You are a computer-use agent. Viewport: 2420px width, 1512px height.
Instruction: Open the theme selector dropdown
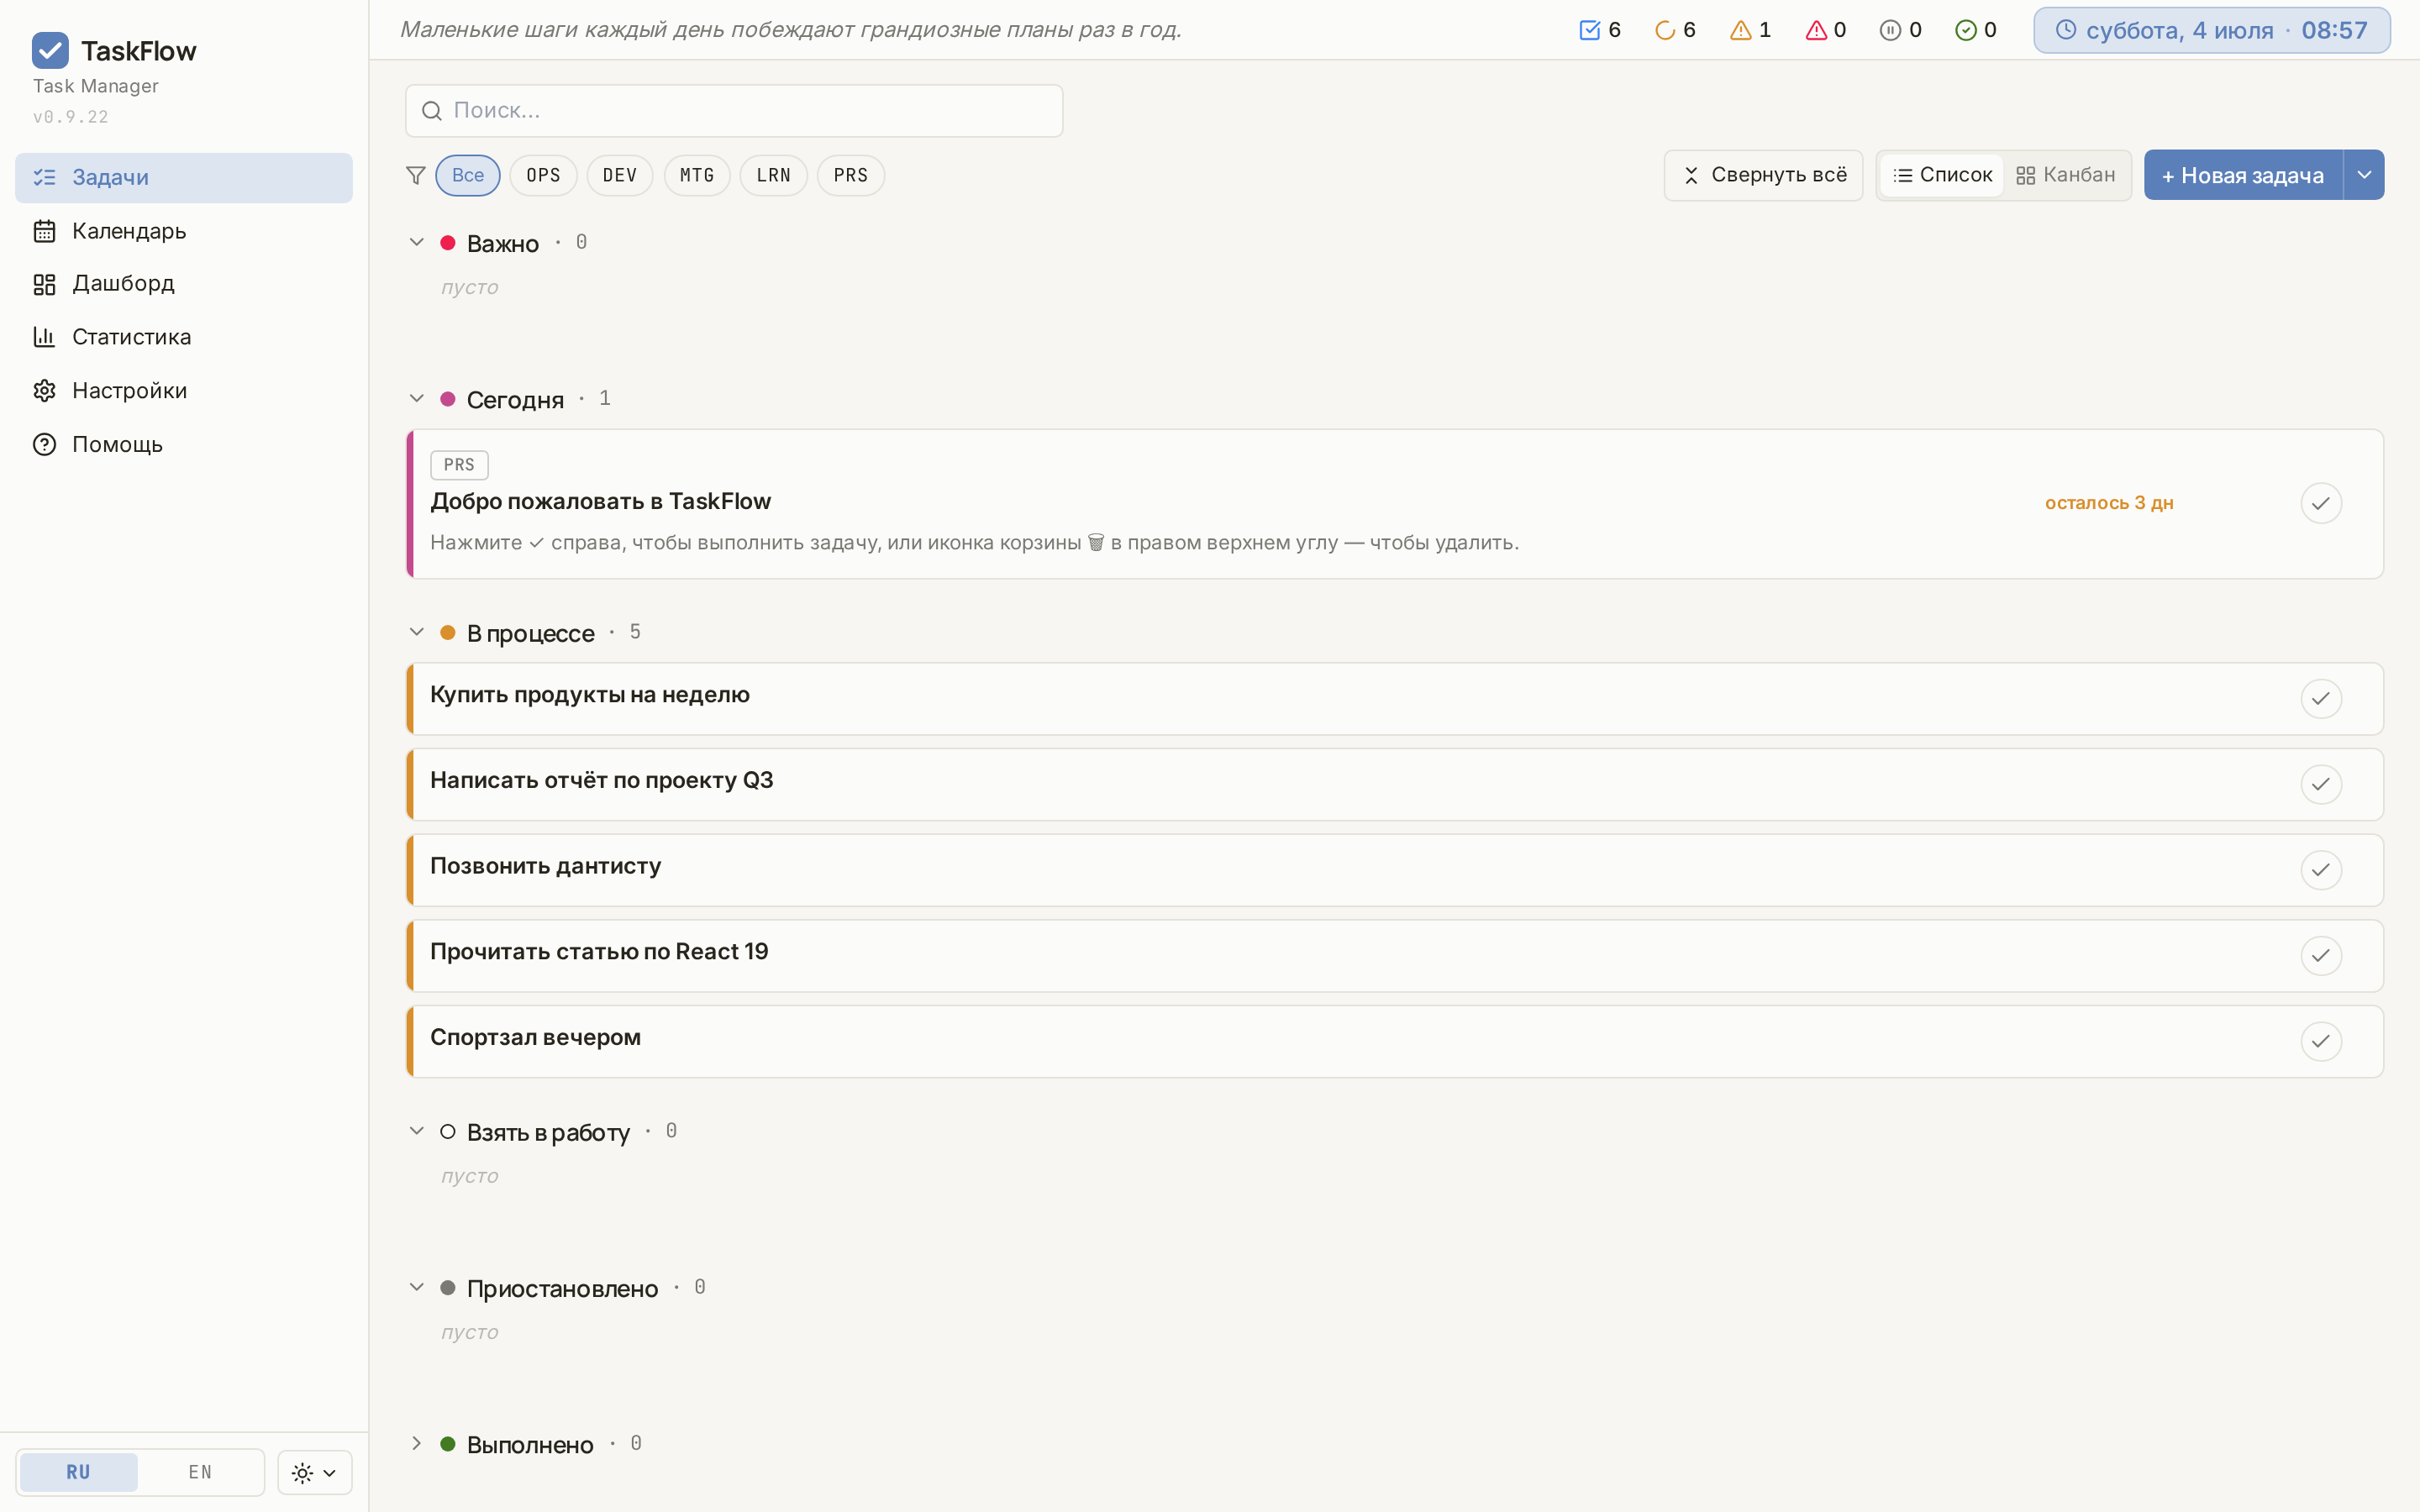(315, 1473)
